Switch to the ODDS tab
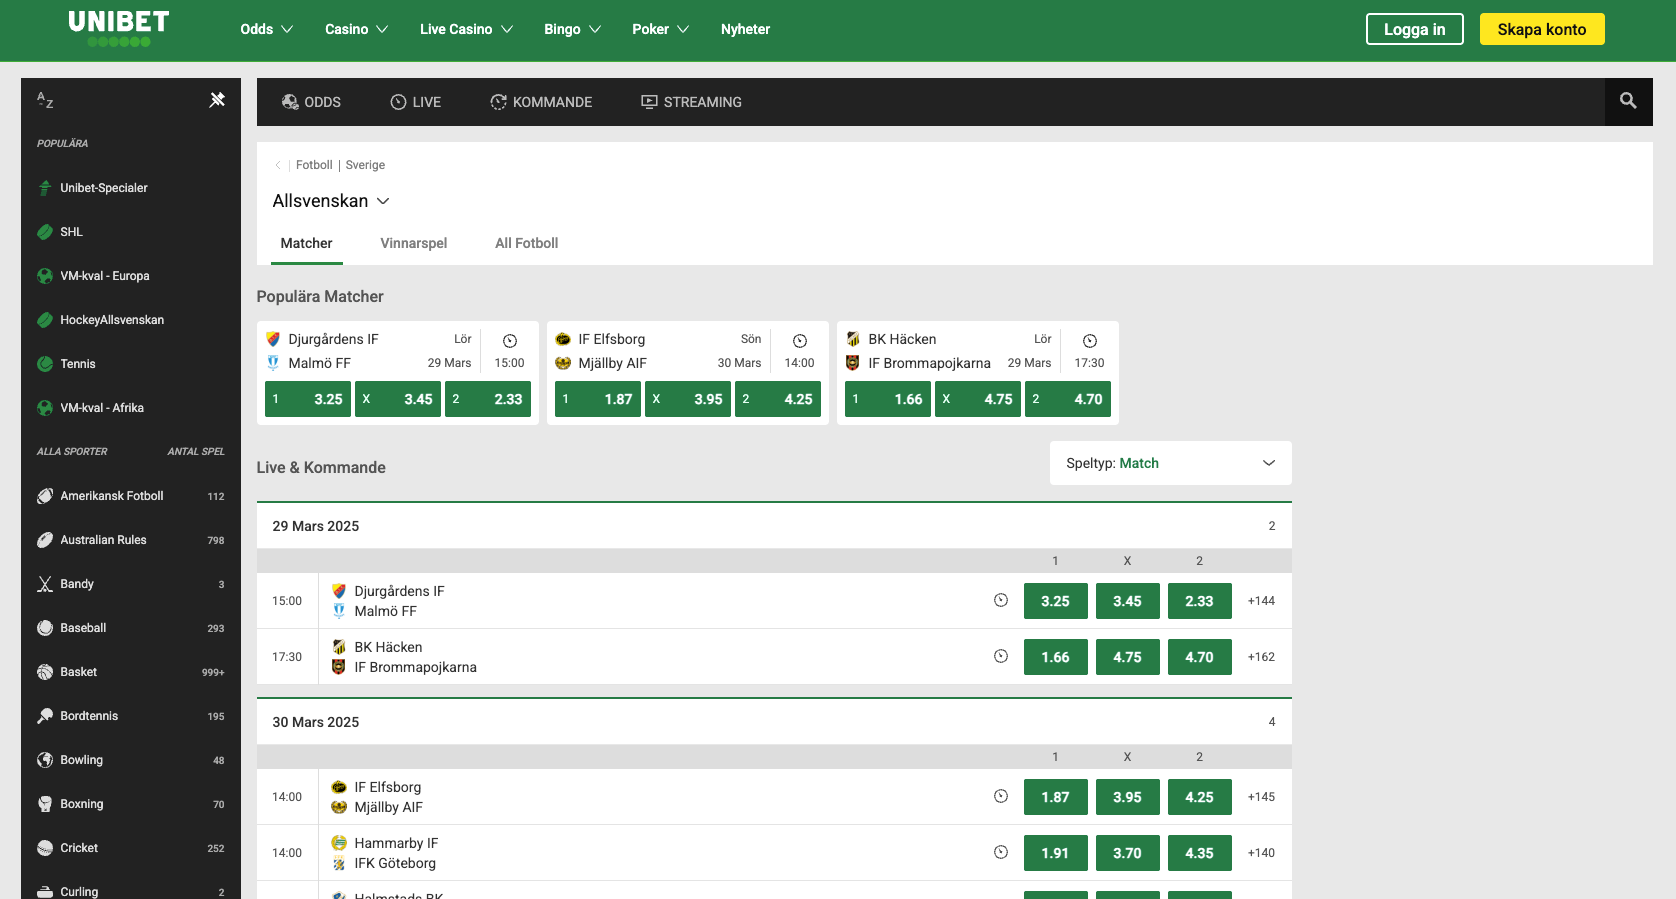This screenshot has width=1676, height=899. pyautogui.click(x=311, y=102)
